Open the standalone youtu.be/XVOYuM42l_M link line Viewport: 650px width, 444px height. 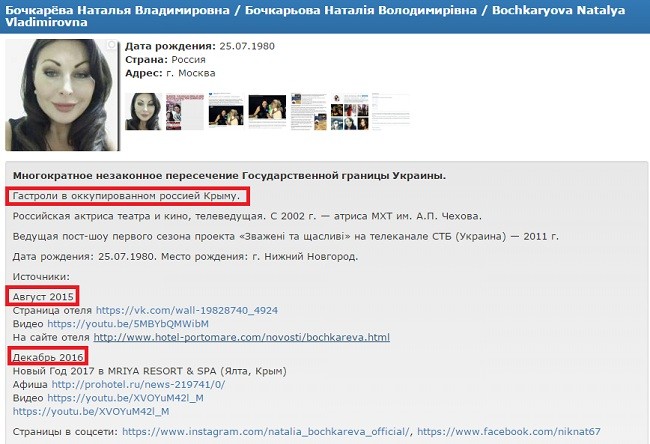click(x=91, y=412)
